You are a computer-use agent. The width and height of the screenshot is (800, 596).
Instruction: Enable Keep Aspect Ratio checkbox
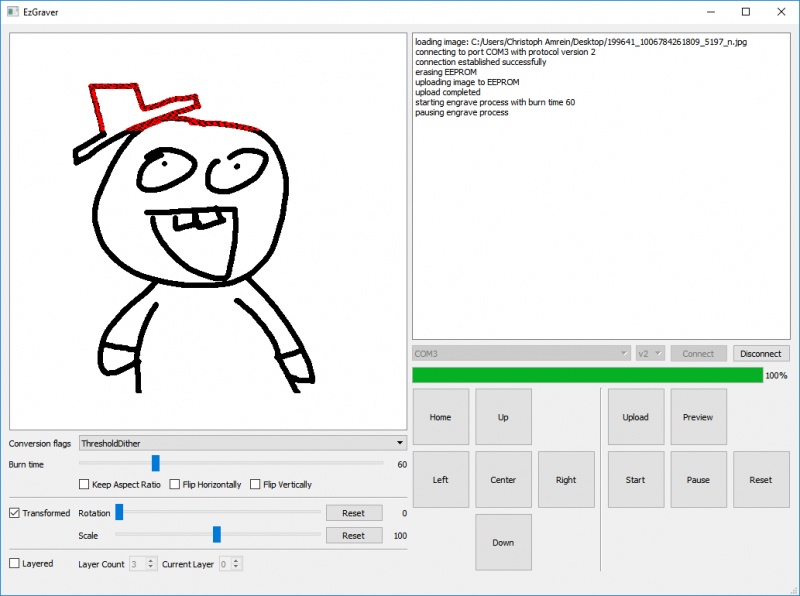pos(85,485)
